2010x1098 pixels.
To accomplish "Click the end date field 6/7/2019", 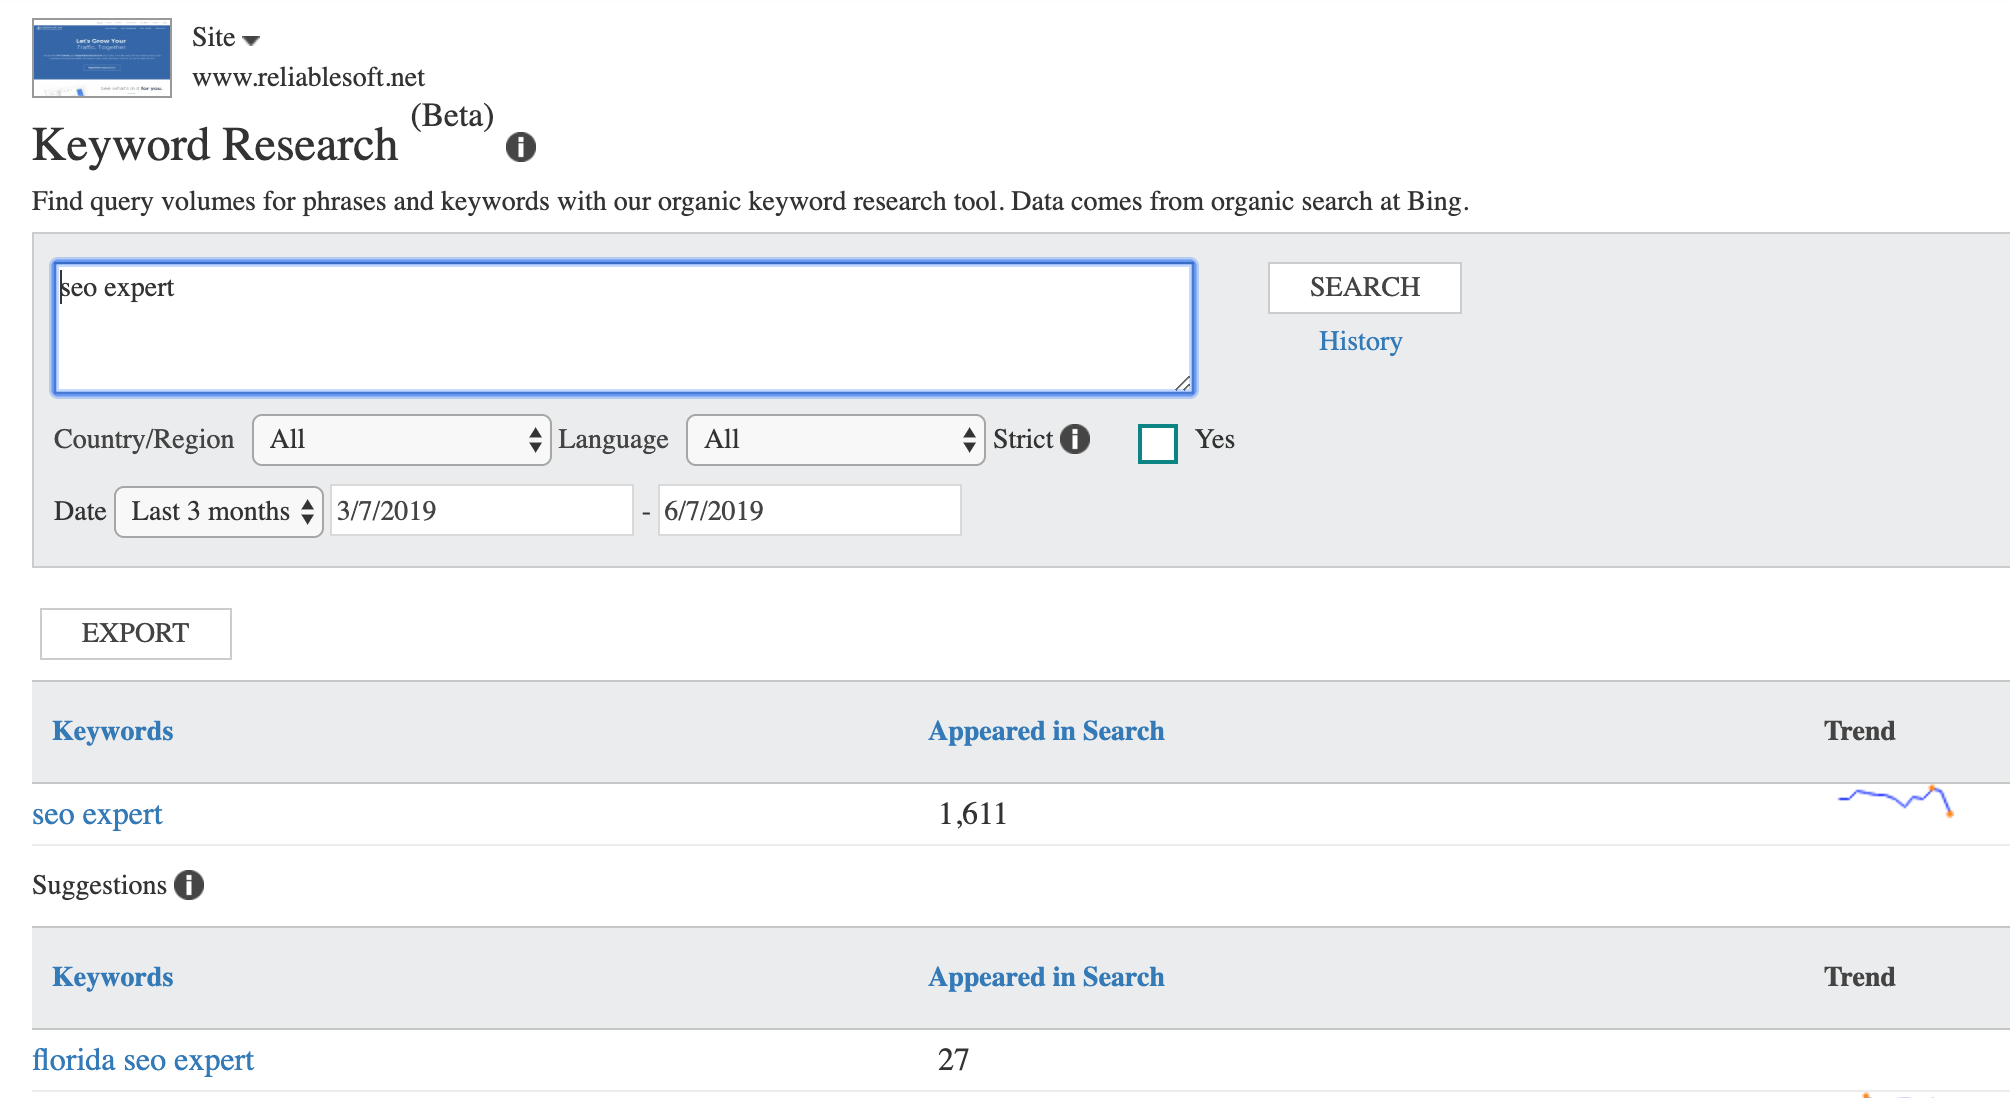I will pyautogui.click(x=809, y=511).
